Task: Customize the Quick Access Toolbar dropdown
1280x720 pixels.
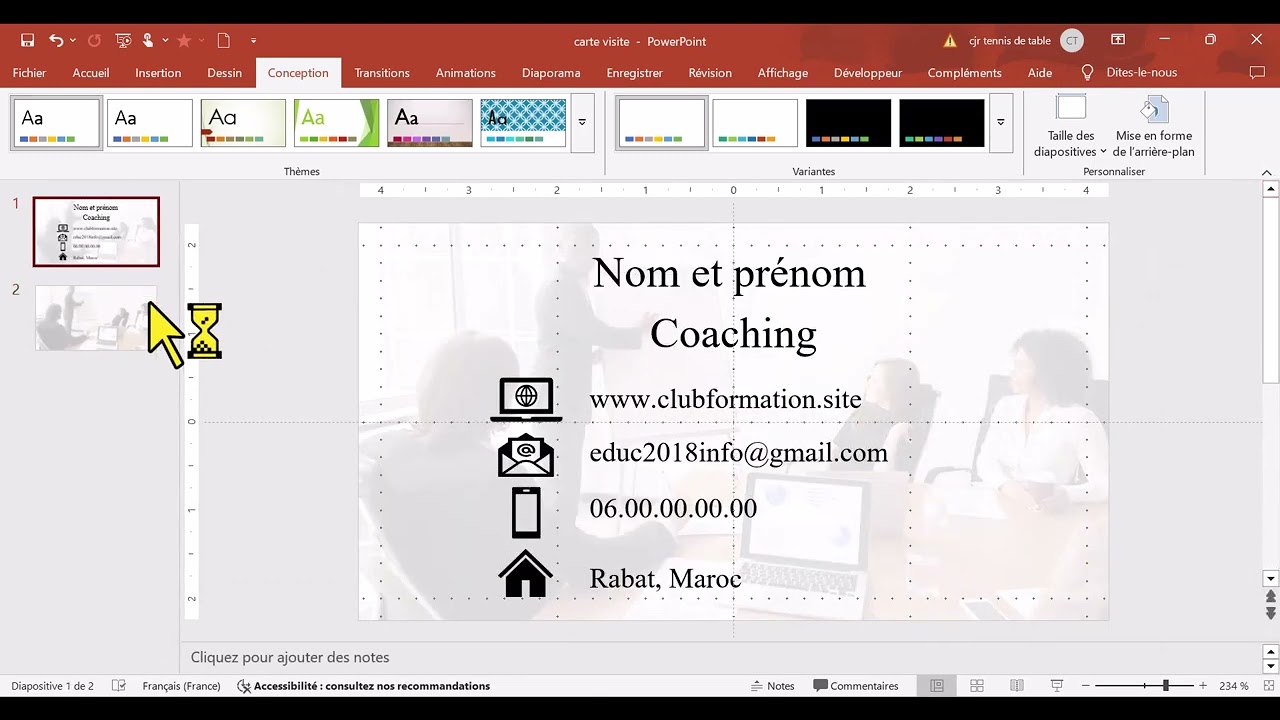Action: click(x=253, y=40)
